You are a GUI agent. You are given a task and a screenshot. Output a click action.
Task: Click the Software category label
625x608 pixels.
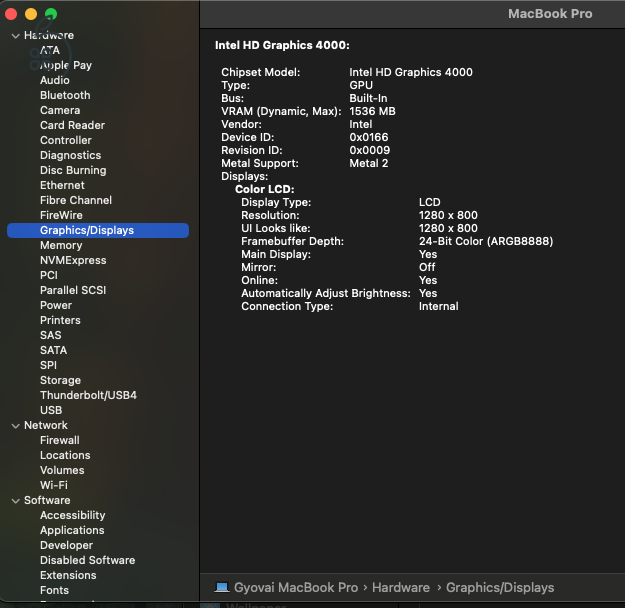click(x=47, y=500)
